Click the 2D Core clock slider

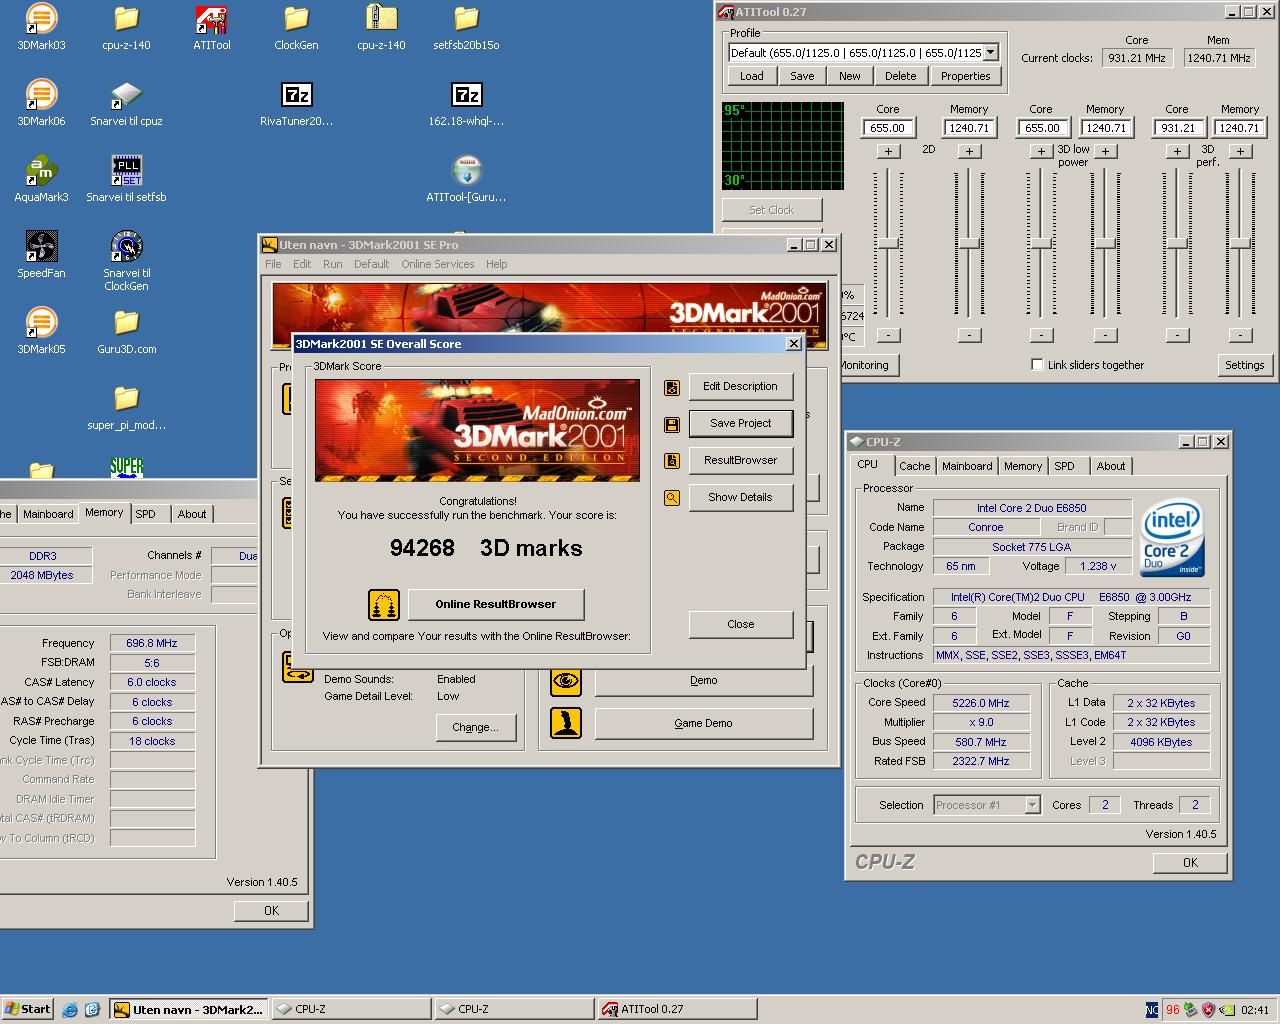(888, 244)
